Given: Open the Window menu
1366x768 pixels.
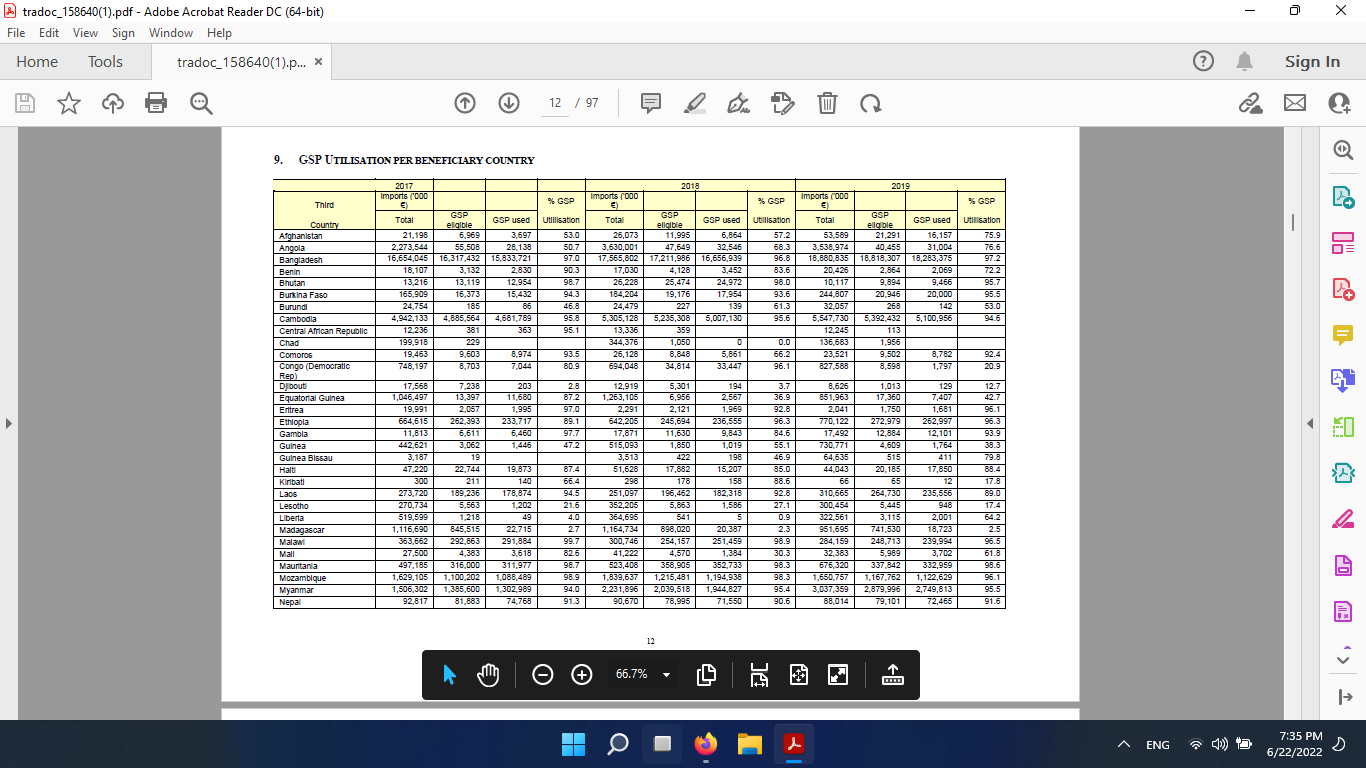Looking at the screenshot, I should [171, 33].
